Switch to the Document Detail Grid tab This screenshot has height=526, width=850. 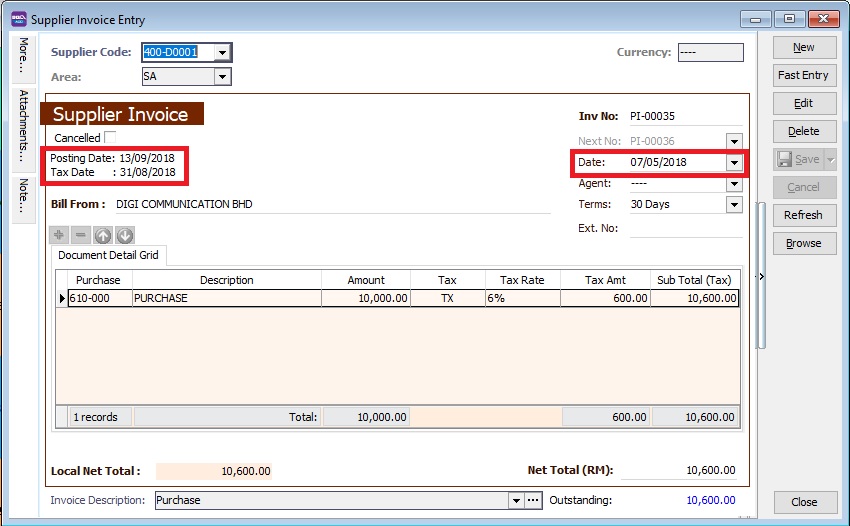(110, 255)
